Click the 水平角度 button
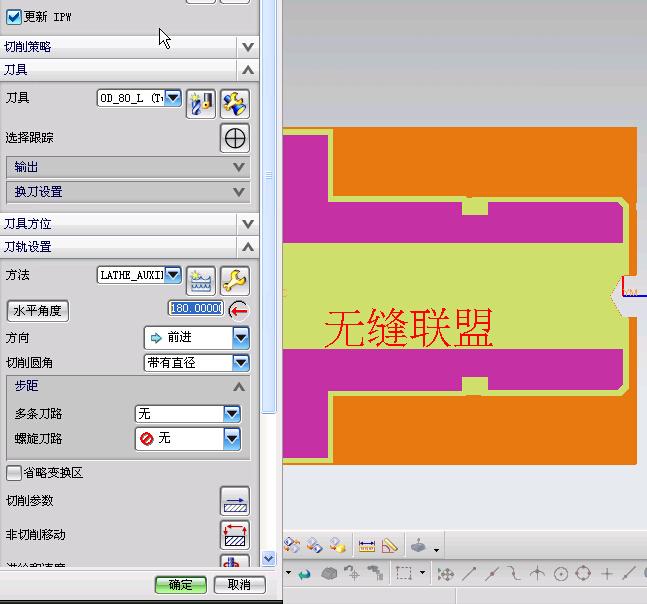Screen dimensions: 647x604 tap(38, 311)
